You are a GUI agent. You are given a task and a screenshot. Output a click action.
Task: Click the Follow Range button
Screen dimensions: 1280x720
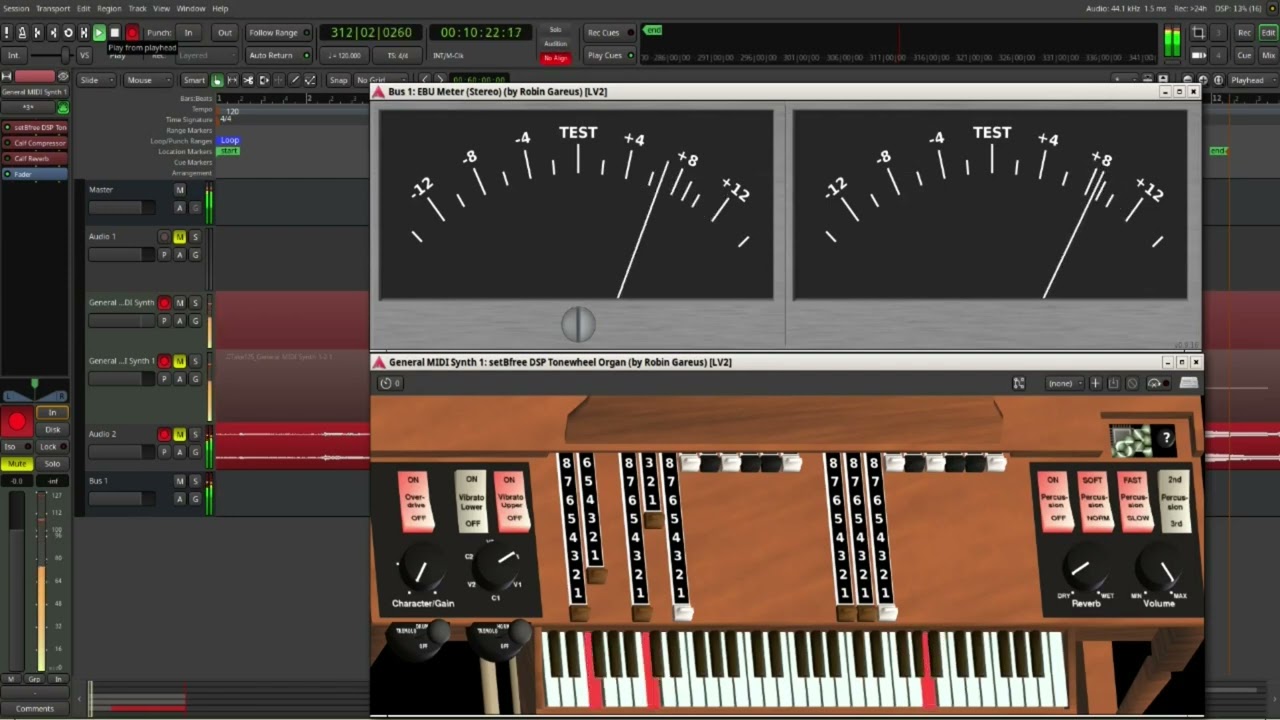tap(279, 33)
